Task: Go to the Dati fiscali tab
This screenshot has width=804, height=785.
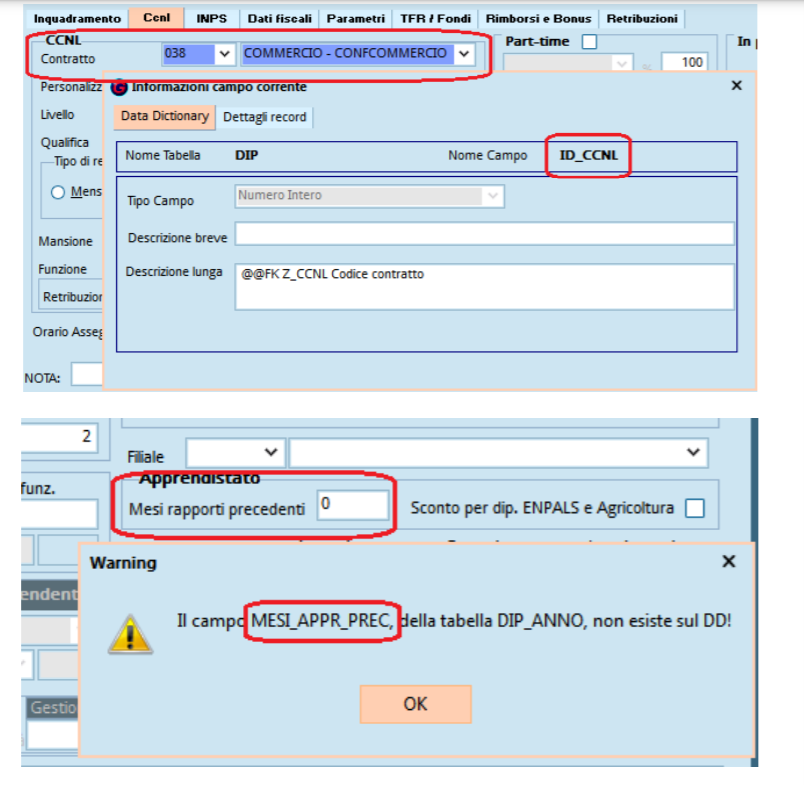Action: (279, 18)
